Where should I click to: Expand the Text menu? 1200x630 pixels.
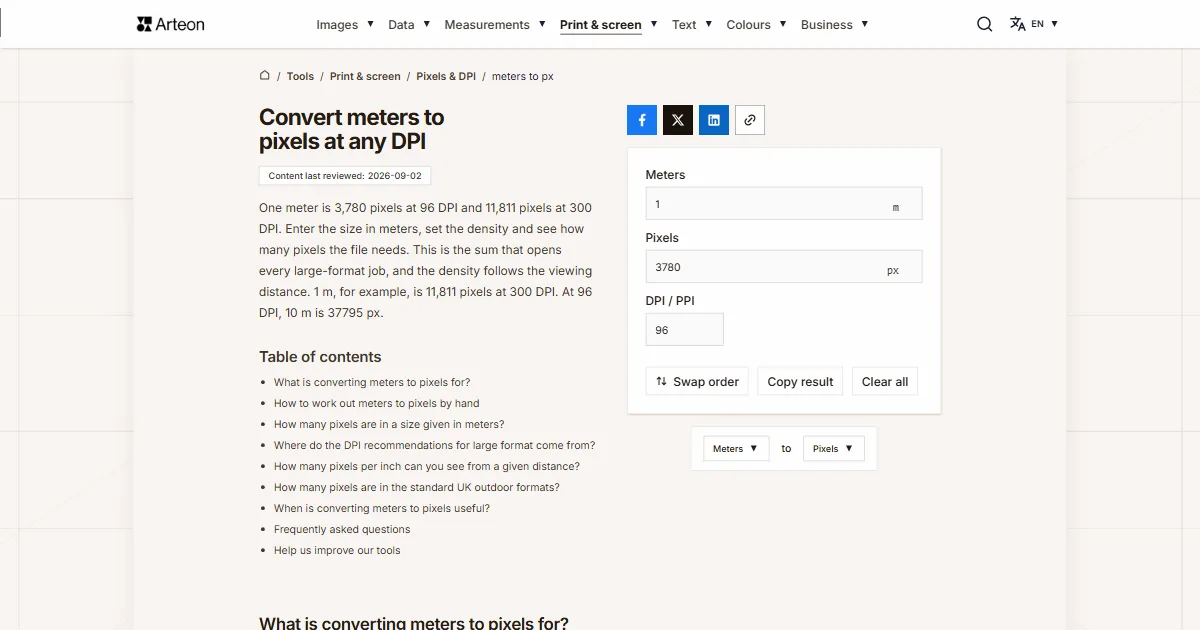[692, 24]
